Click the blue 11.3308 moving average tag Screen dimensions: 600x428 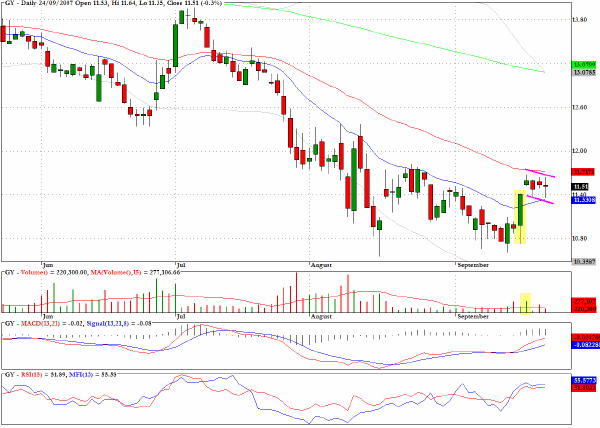click(x=583, y=200)
